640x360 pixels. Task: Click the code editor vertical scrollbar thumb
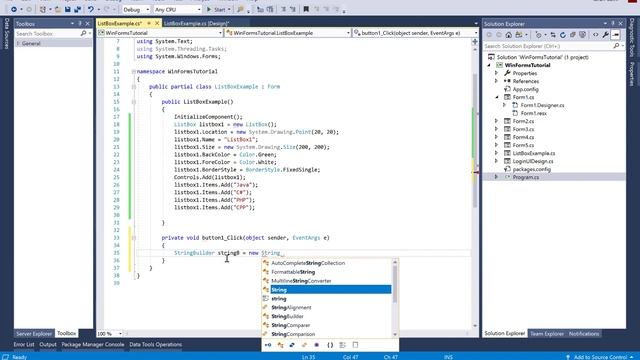click(x=475, y=141)
